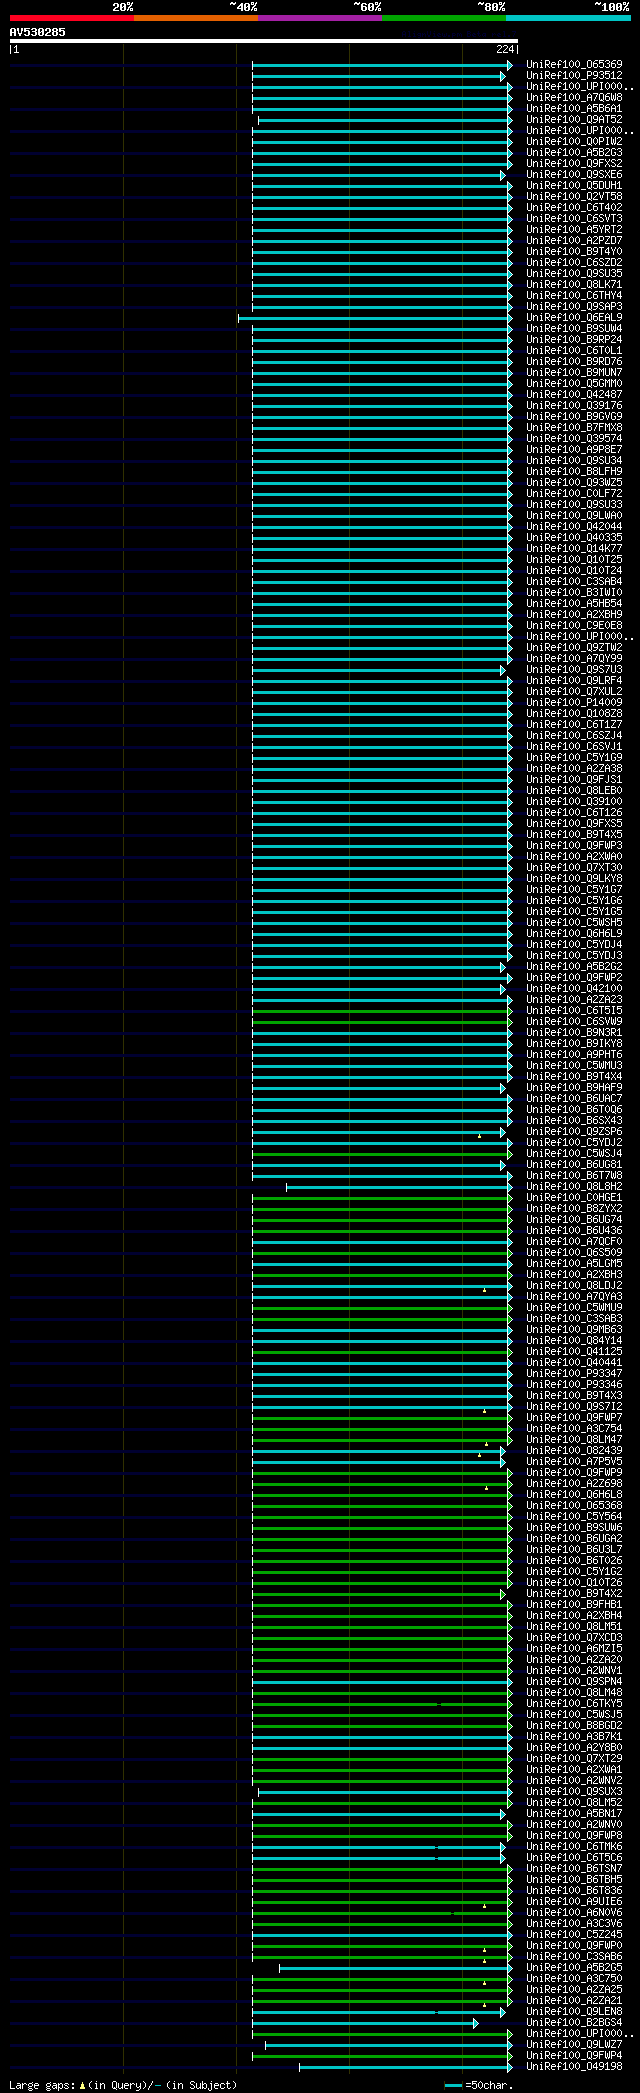Click the query name AV530285

38,32
